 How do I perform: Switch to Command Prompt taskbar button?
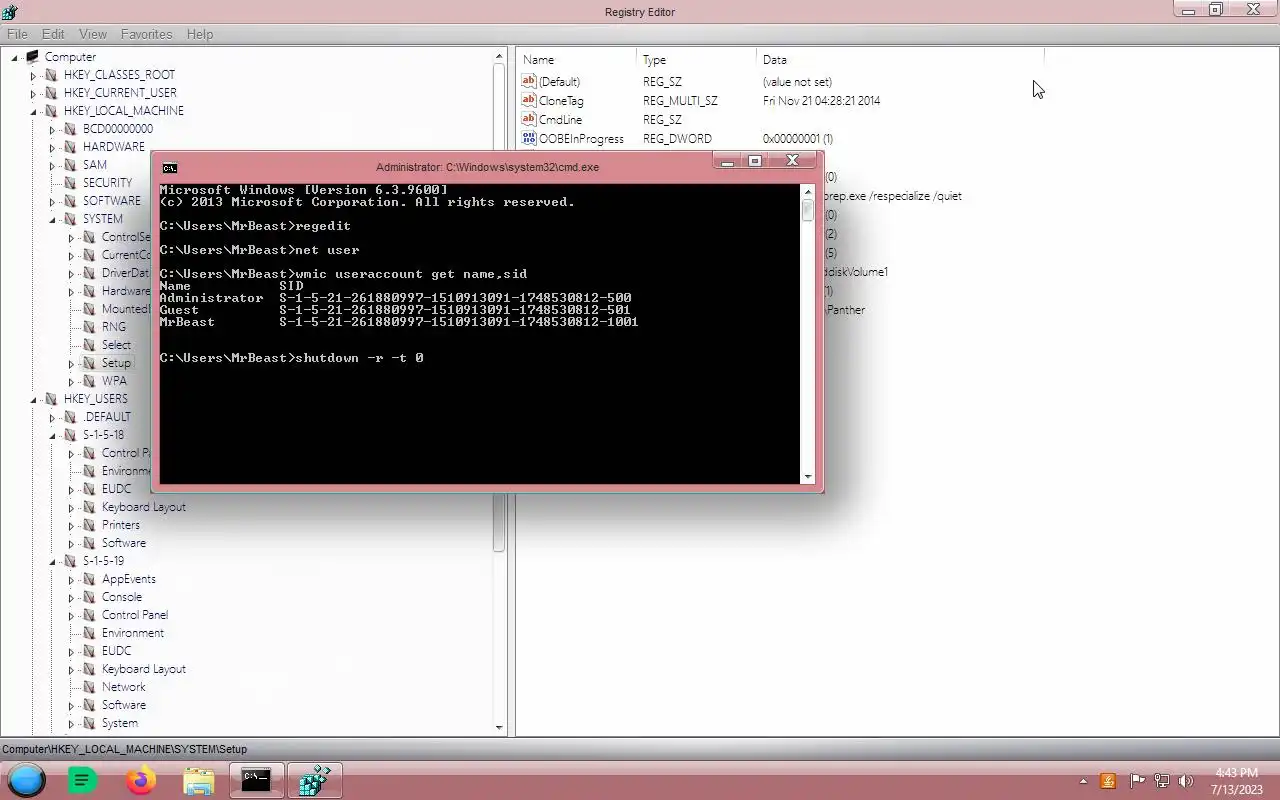click(x=257, y=781)
